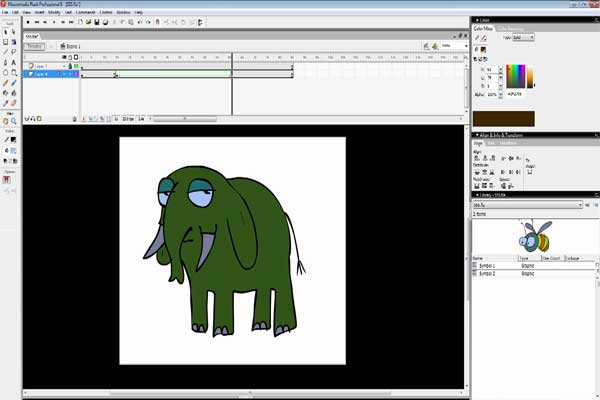Collapse the Align & Info & Transform panel
The width and height of the screenshot is (600, 400).
click(477, 135)
